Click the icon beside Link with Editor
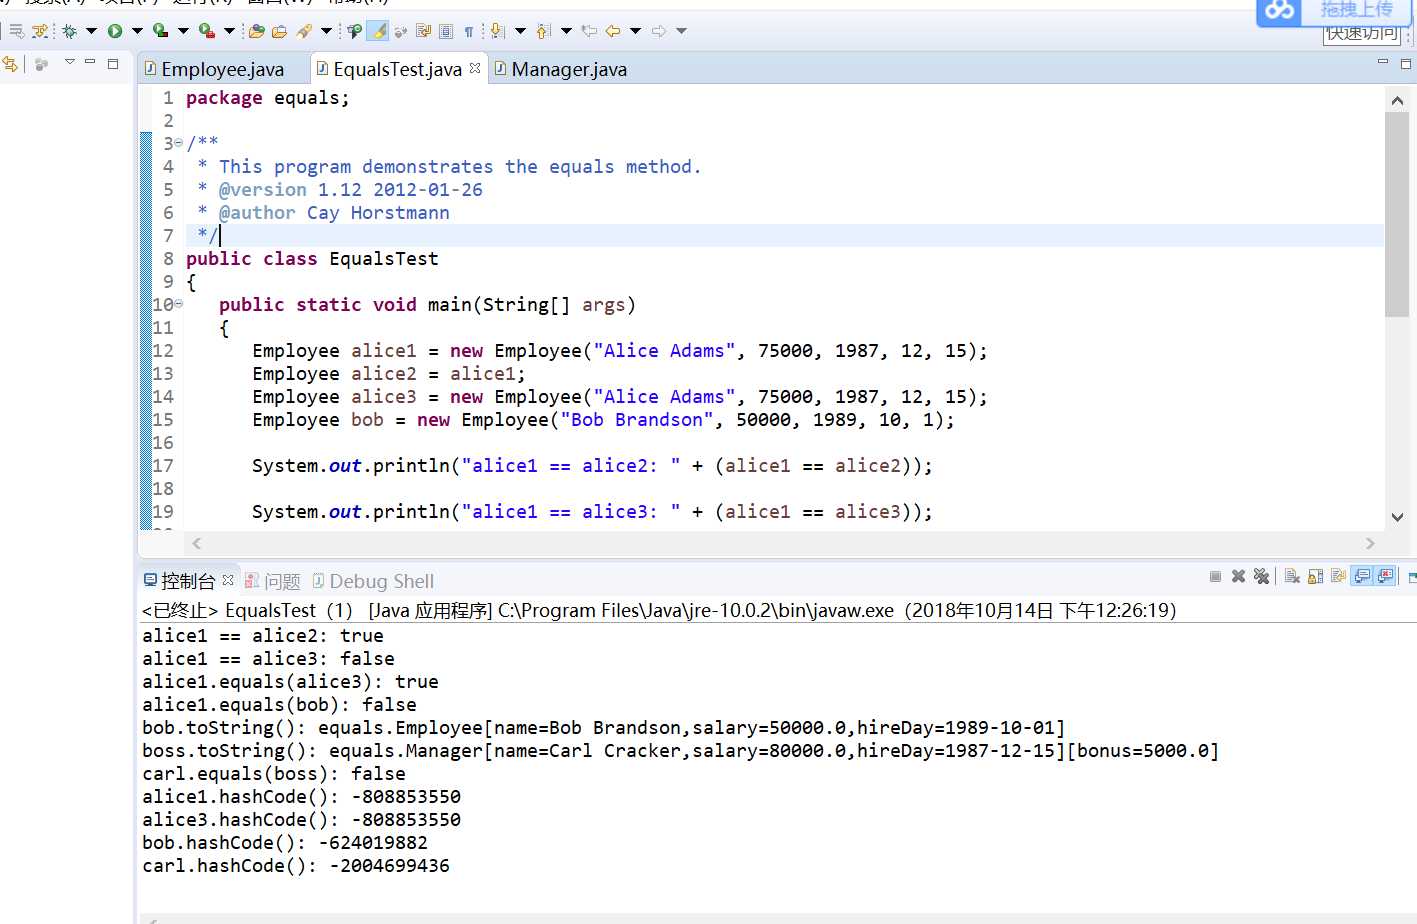This screenshot has height=924, width=1417. click(x=41, y=64)
